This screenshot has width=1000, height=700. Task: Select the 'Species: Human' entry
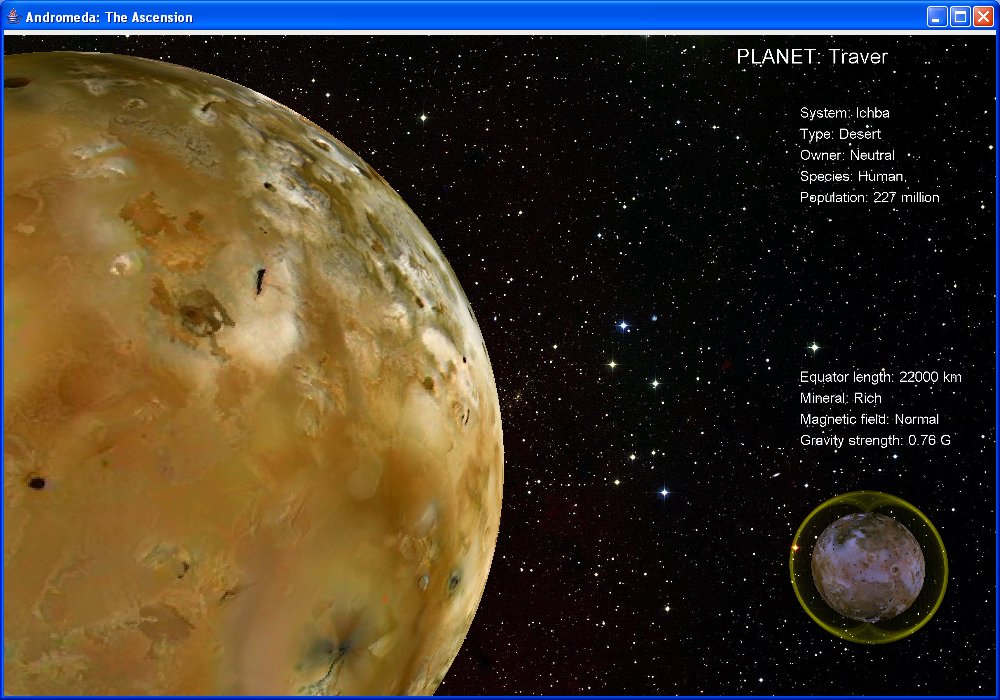coord(852,176)
